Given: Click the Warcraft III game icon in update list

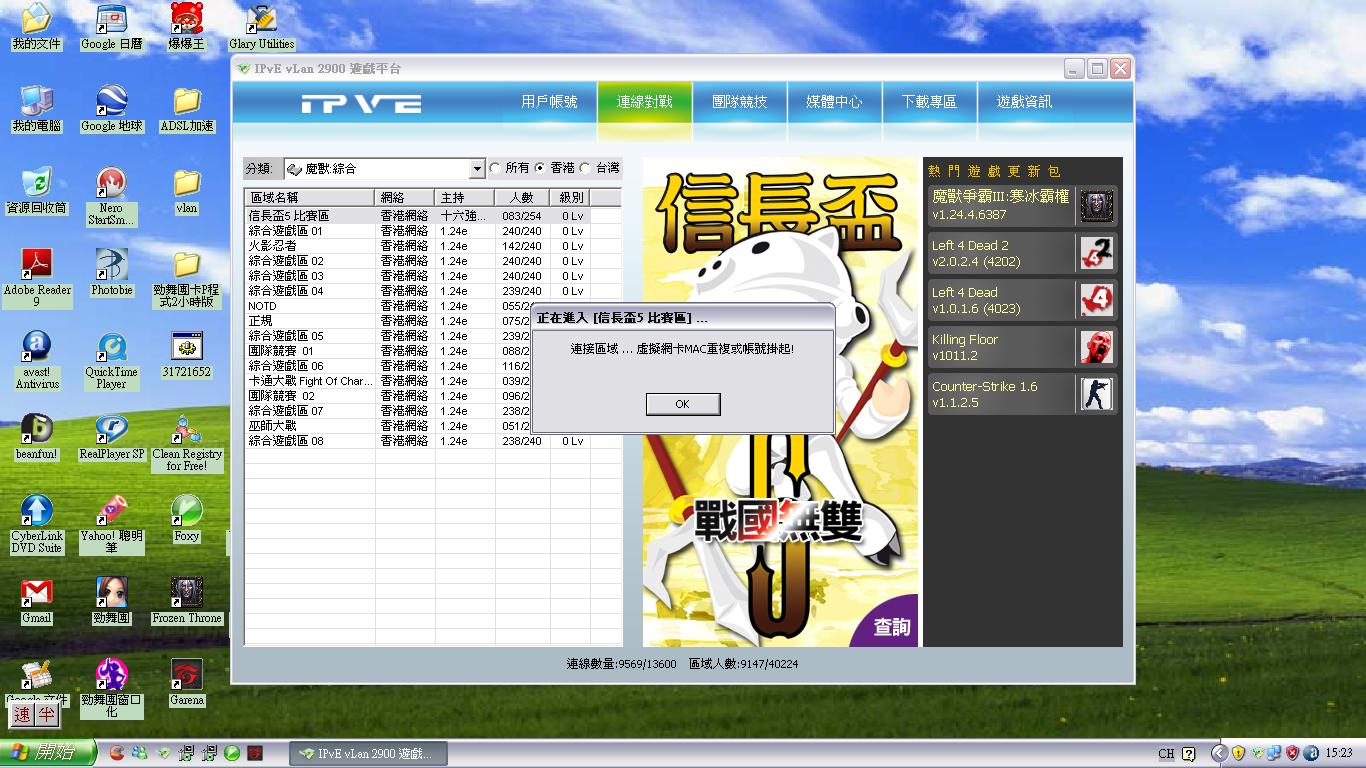Looking at the screenshot, I should coord(1096,206).
